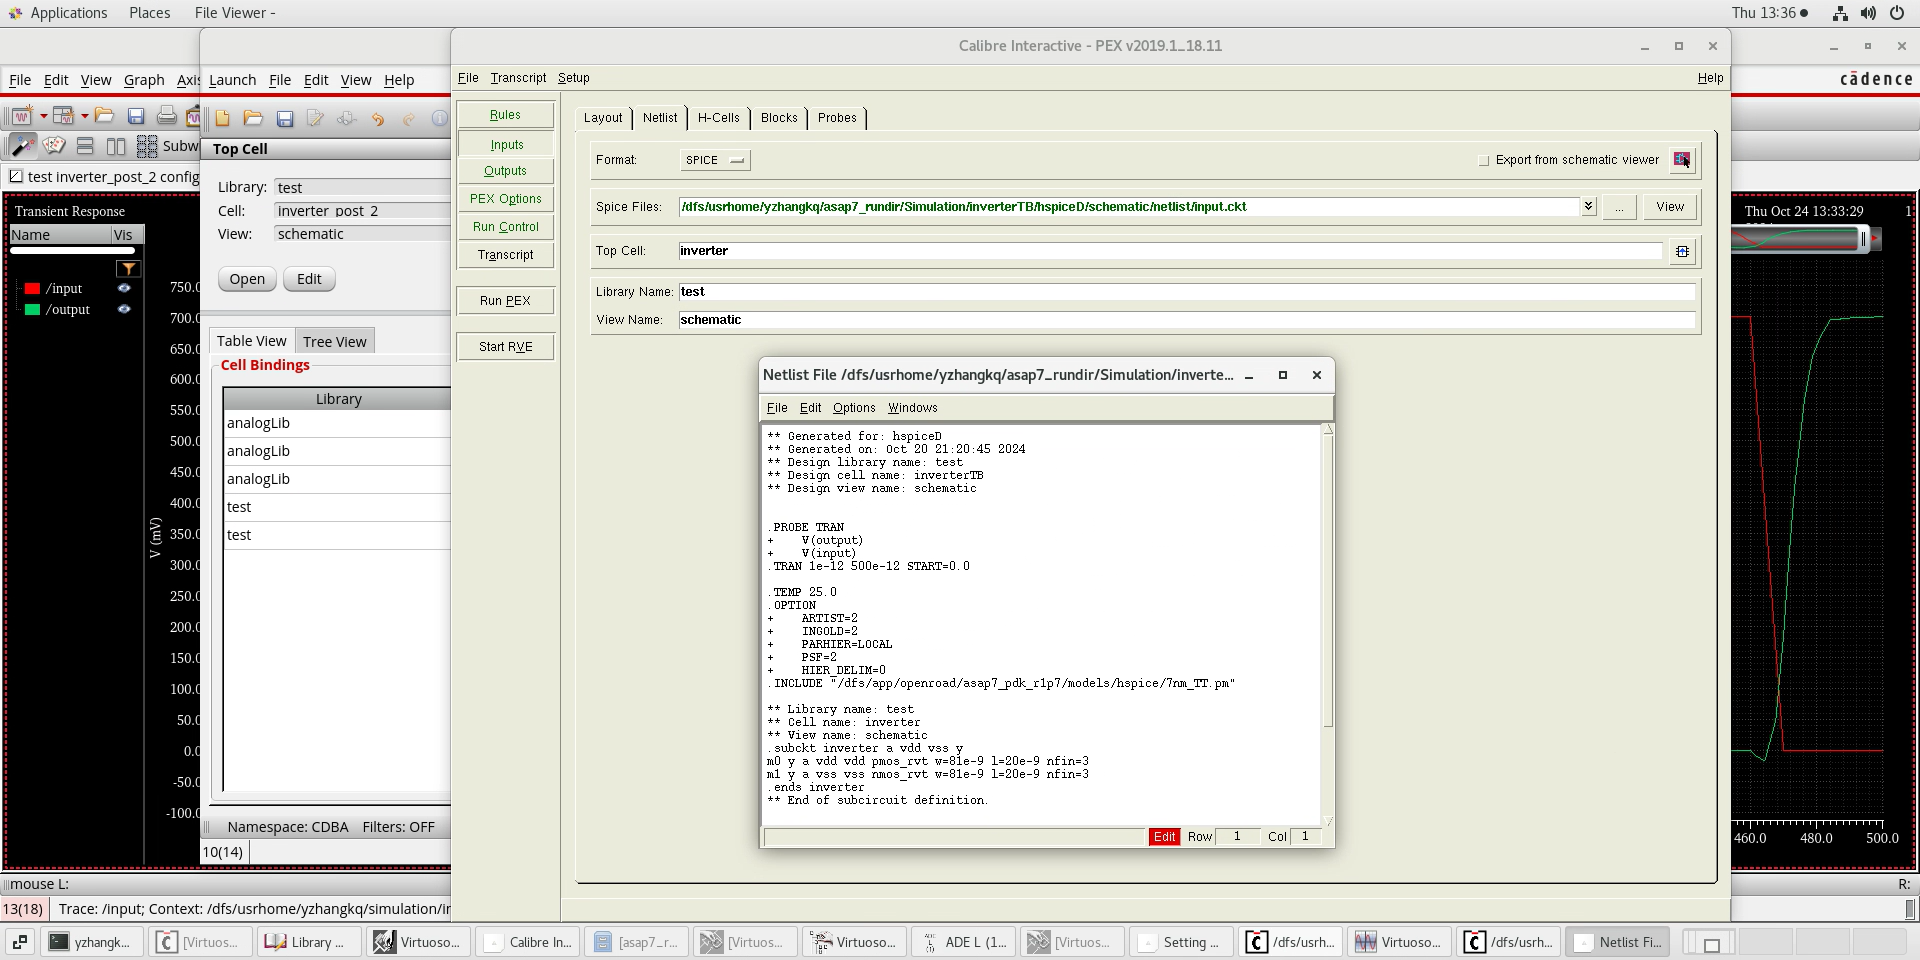Click the side-by-side columns layout icon
The width and height of the screenshot is (1920, 960).
point(116,146)
